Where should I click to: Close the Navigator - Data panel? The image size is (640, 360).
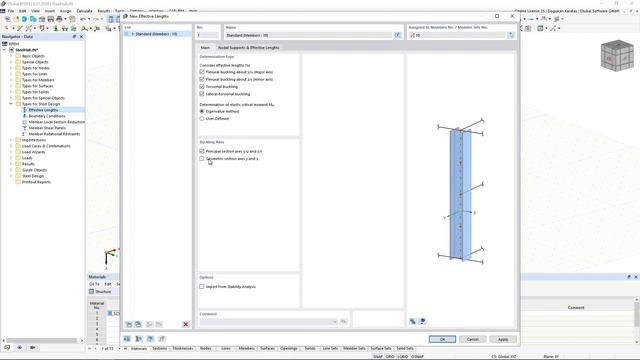coord(81,36)
